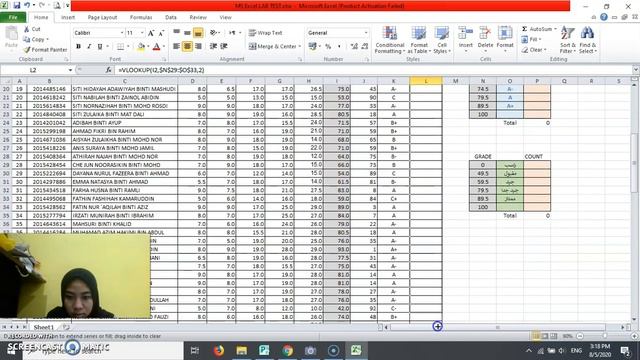Click Merge & Center button

273,47
